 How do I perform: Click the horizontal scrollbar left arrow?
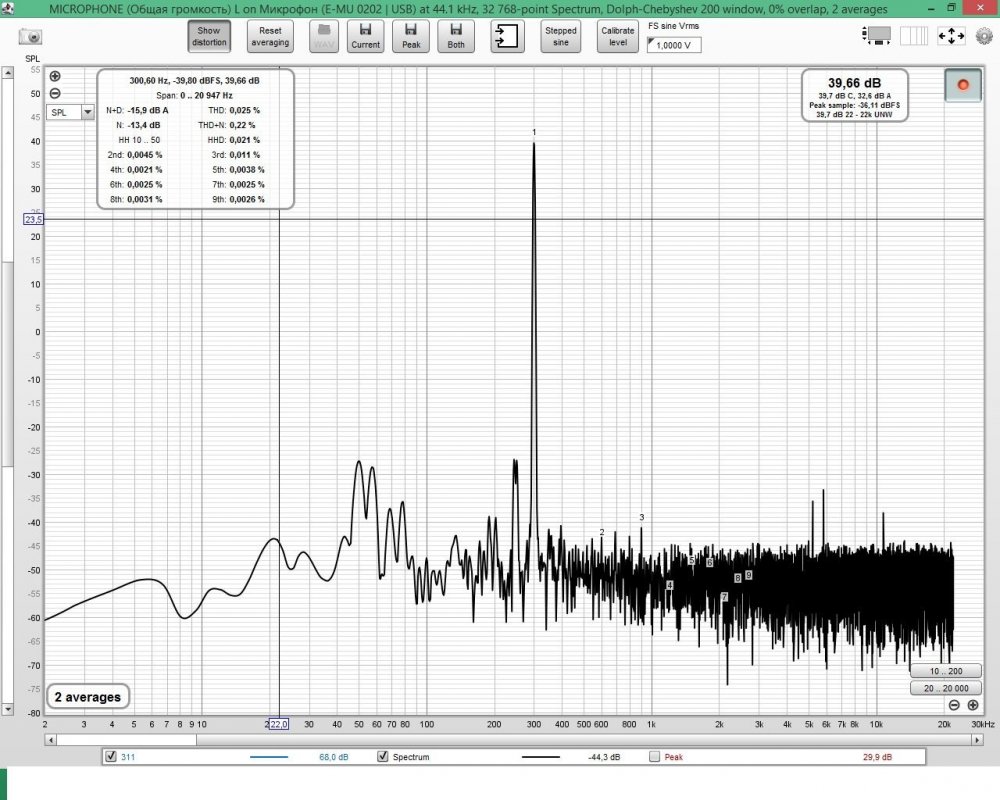[51, 740]
